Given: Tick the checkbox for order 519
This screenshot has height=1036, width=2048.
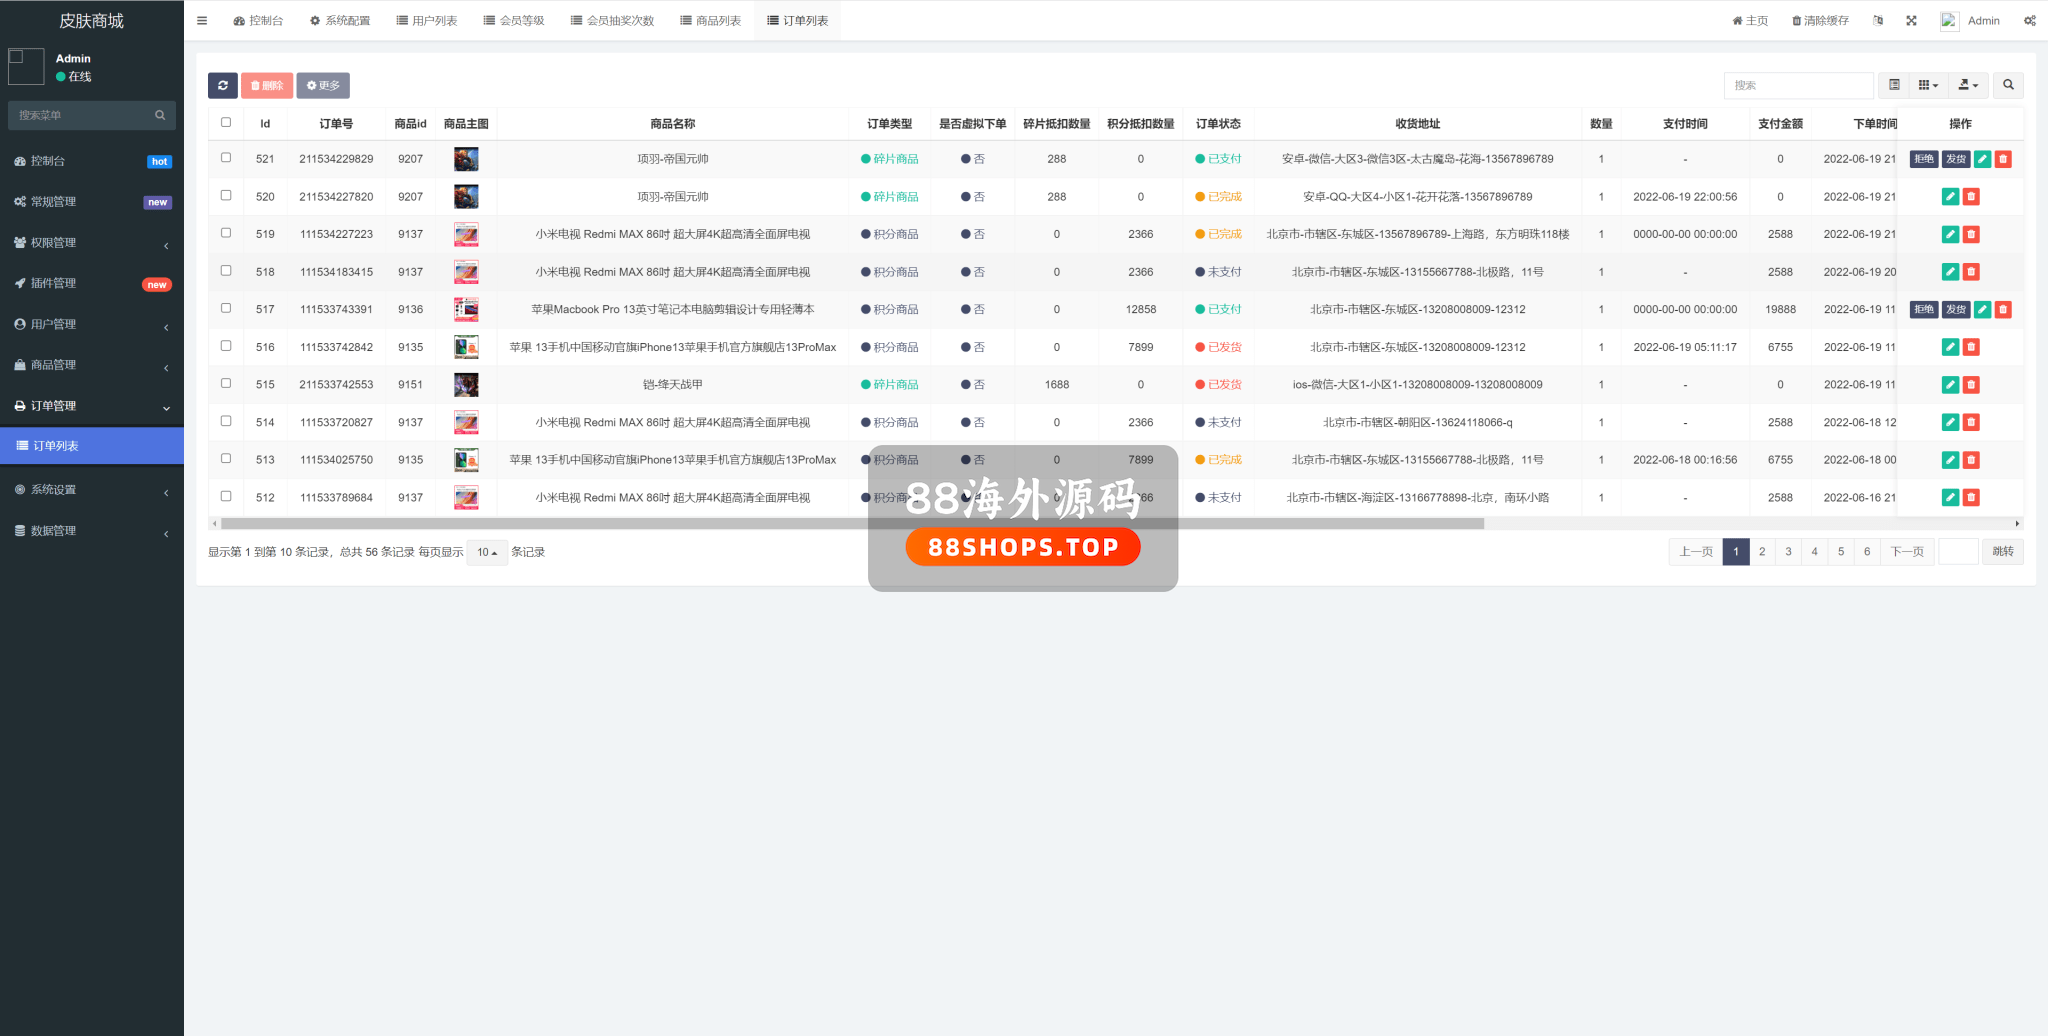Looking at the screenshot, I should point(226,233).
